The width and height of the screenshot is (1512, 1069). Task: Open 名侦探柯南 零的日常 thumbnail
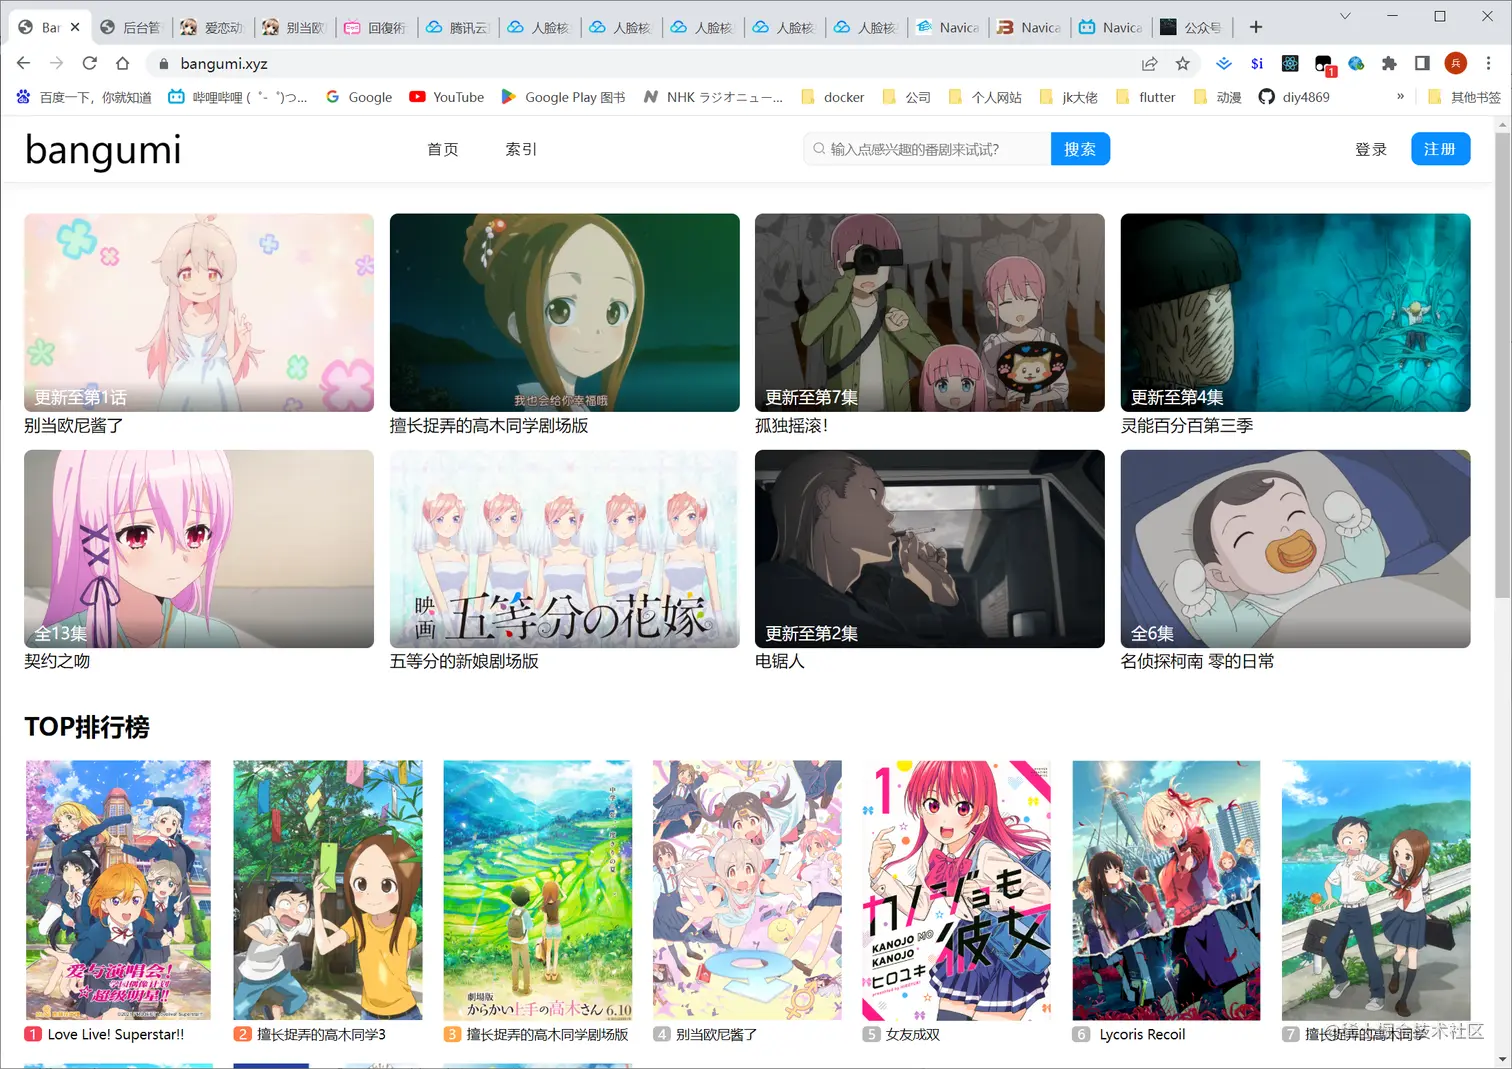1295,548
